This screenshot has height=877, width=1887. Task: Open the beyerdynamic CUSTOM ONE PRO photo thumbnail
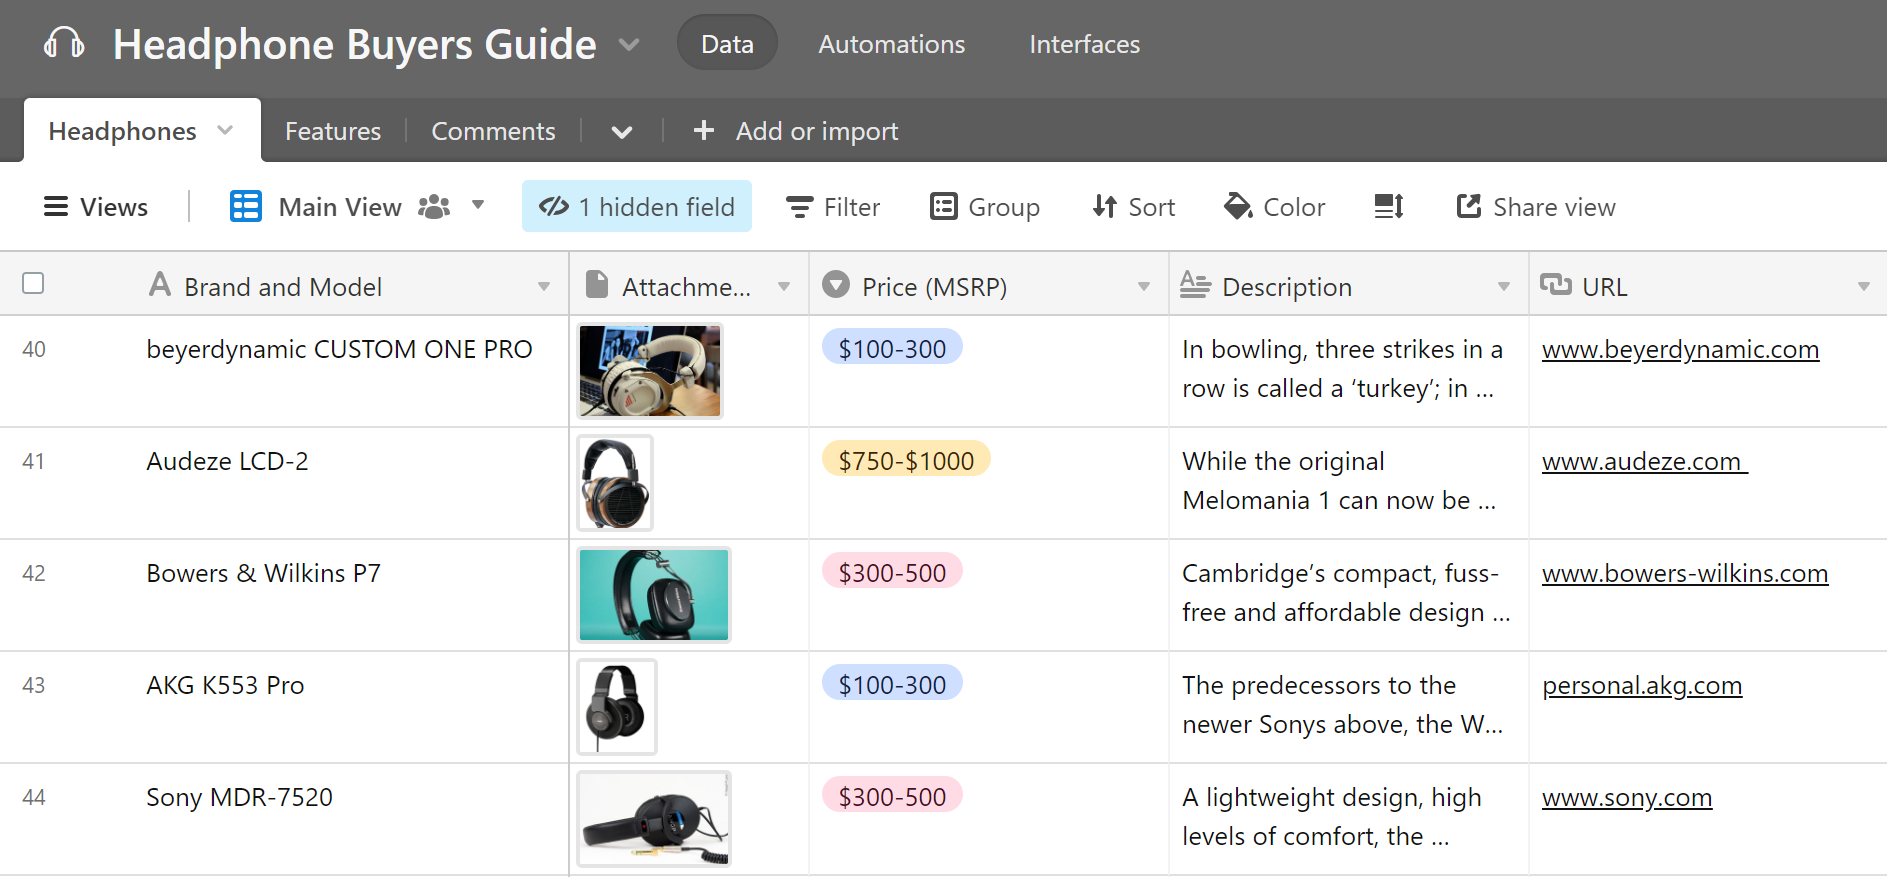(650, 371)
